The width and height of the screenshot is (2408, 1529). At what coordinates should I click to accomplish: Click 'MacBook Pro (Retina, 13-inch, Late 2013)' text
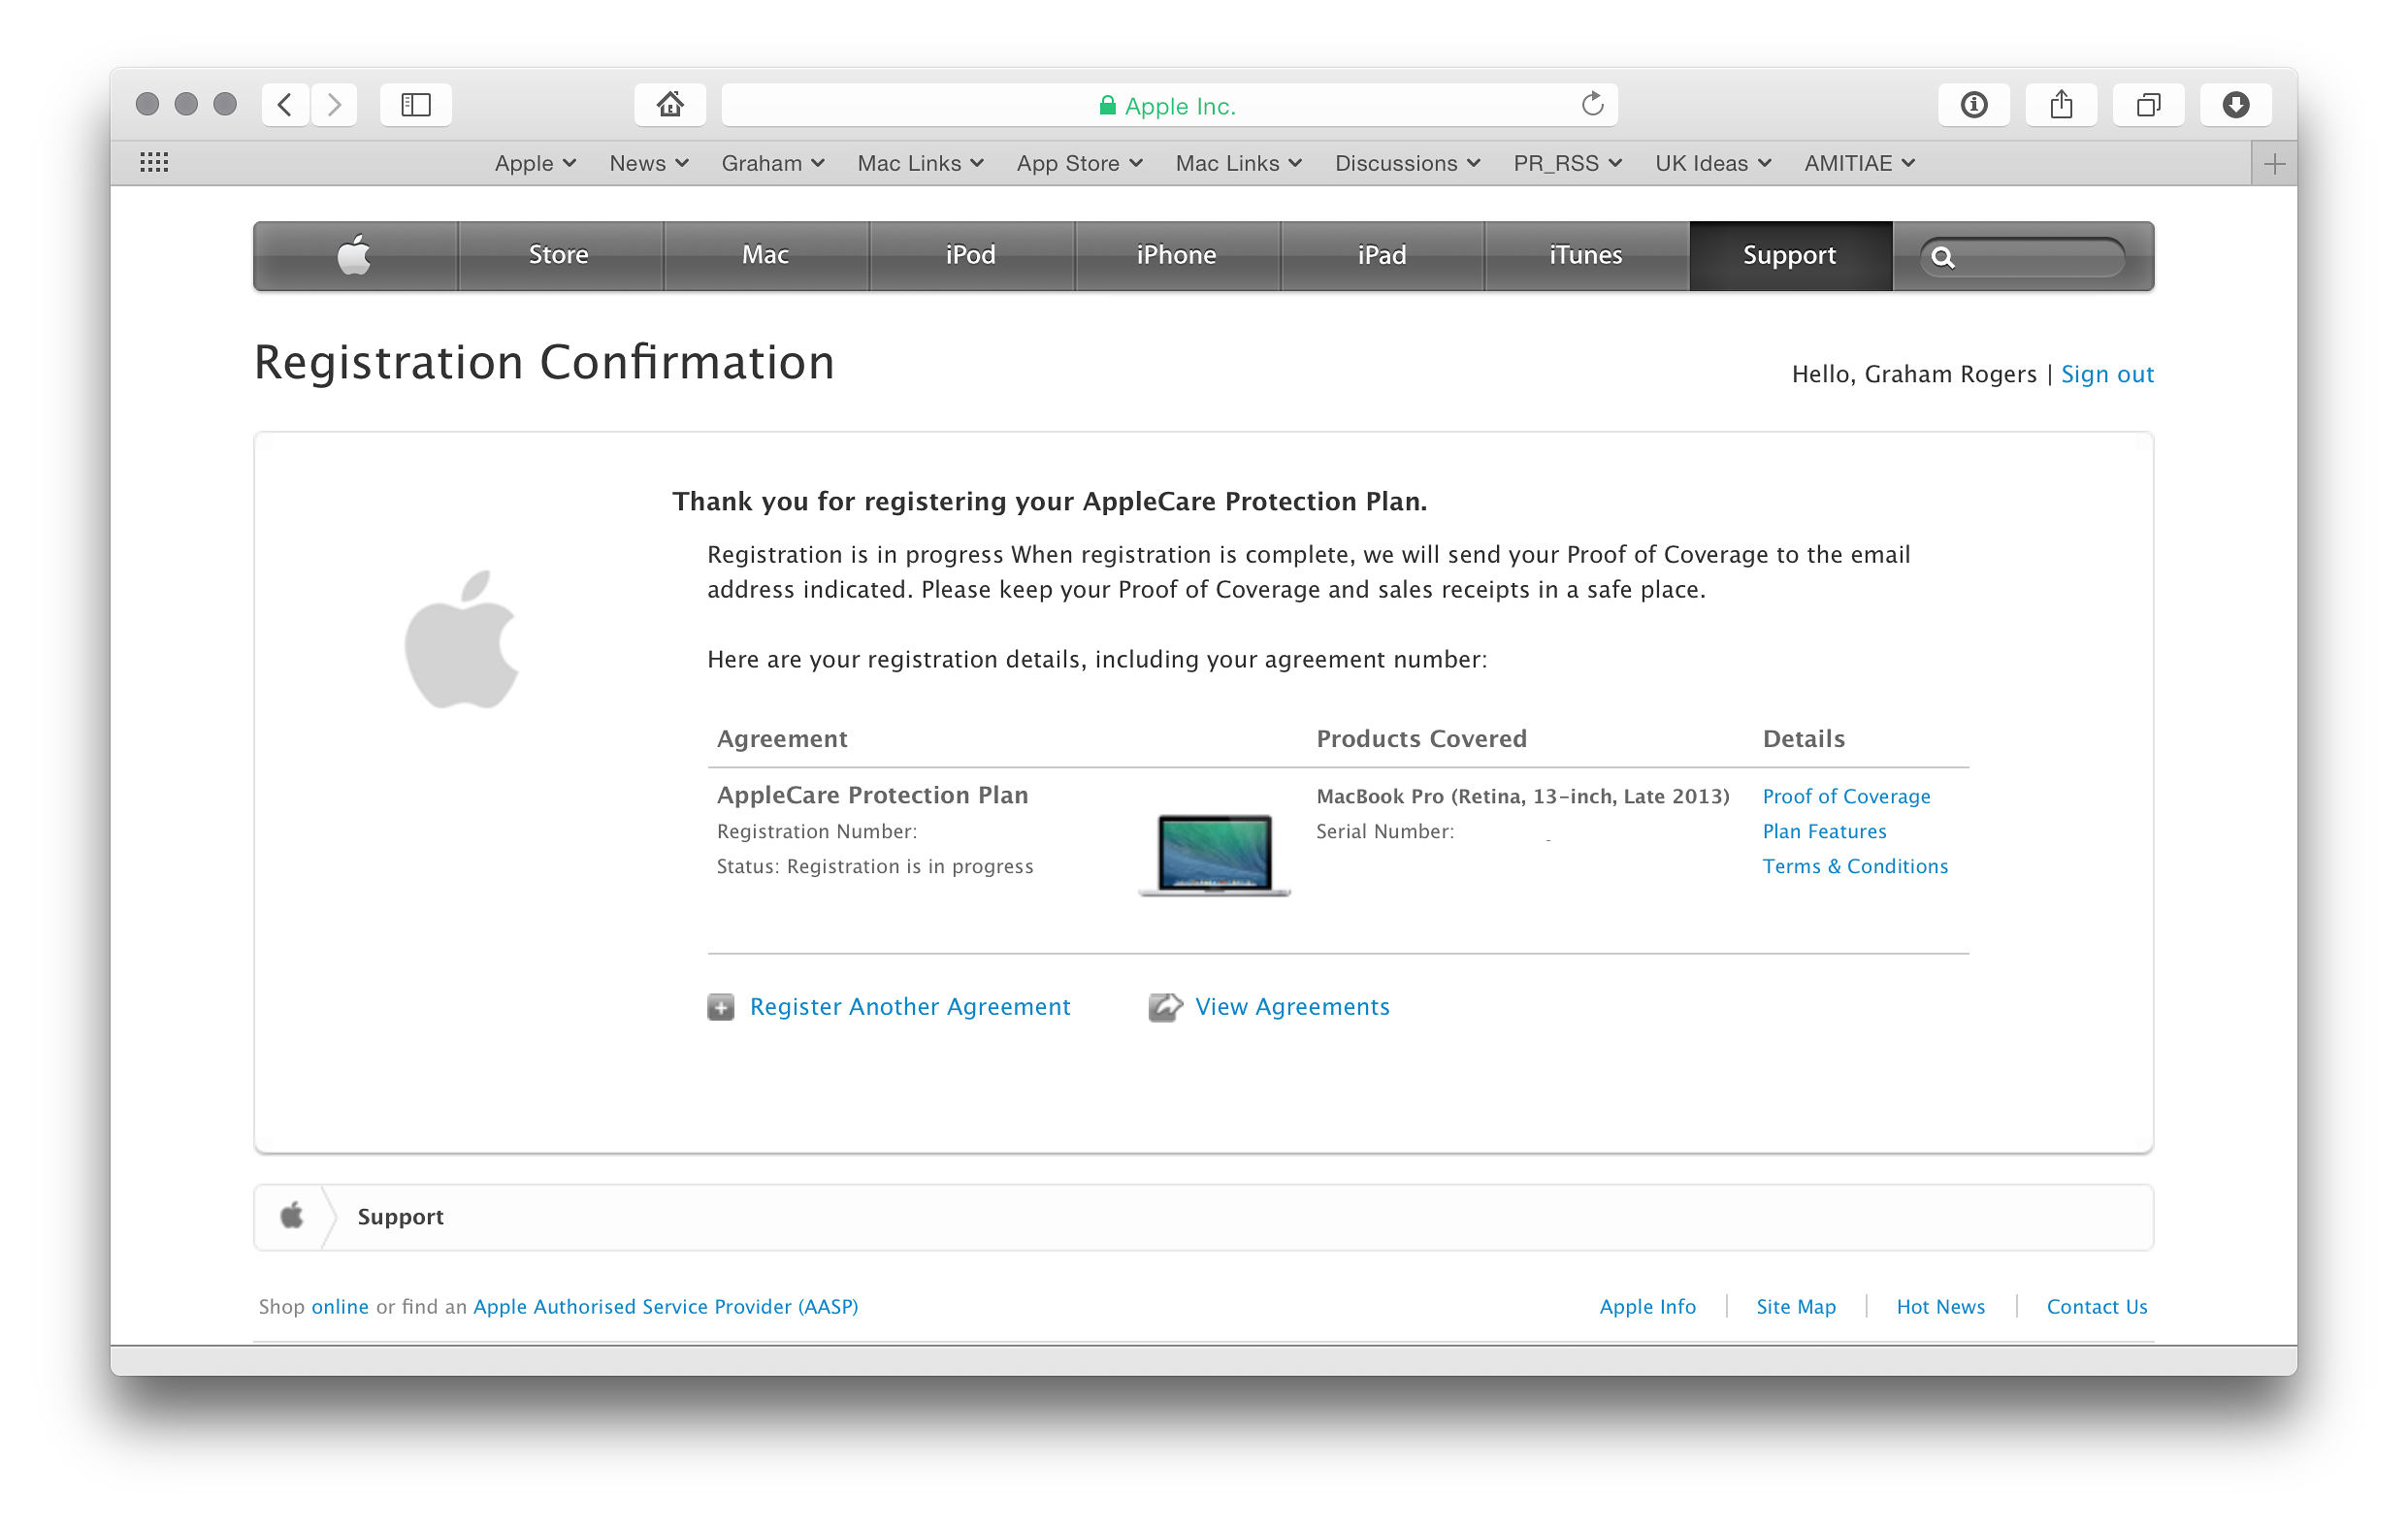coord(1522,797)
